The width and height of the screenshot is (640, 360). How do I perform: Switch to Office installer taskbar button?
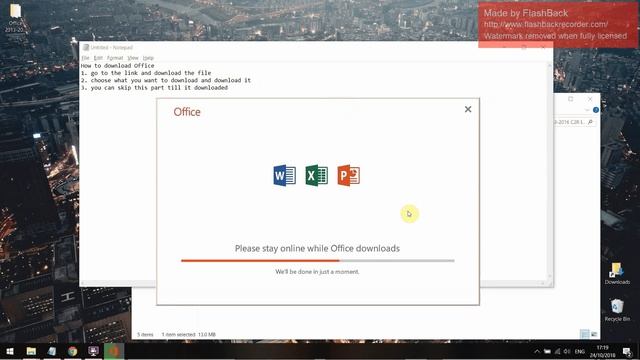pyautogui.click(x=114, y=351)
